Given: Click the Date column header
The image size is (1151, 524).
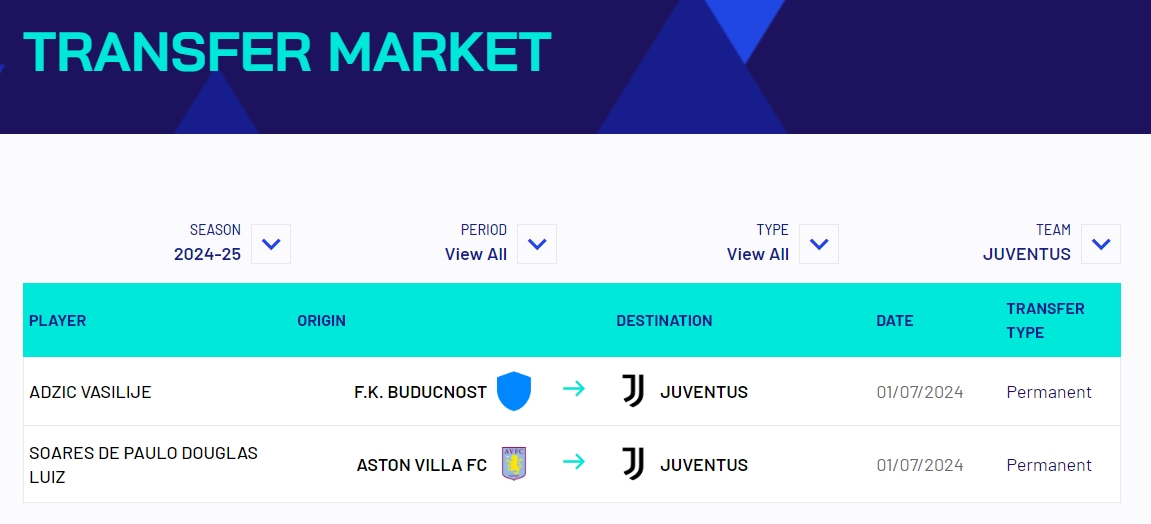Looking at the screenshot, I should (x=894, y=321).
